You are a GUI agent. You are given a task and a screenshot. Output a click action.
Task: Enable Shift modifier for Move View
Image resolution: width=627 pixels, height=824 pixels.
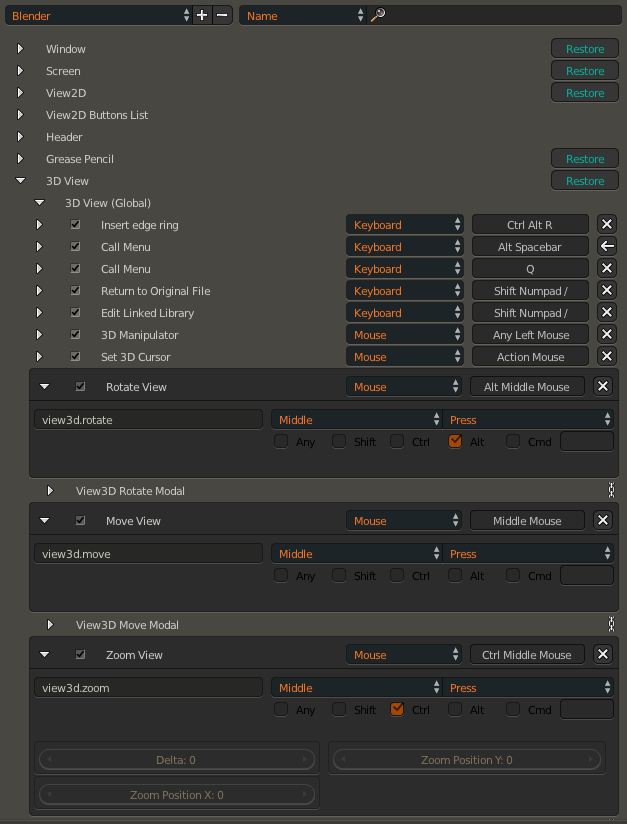pyautogui.click(x=340, y=575)
